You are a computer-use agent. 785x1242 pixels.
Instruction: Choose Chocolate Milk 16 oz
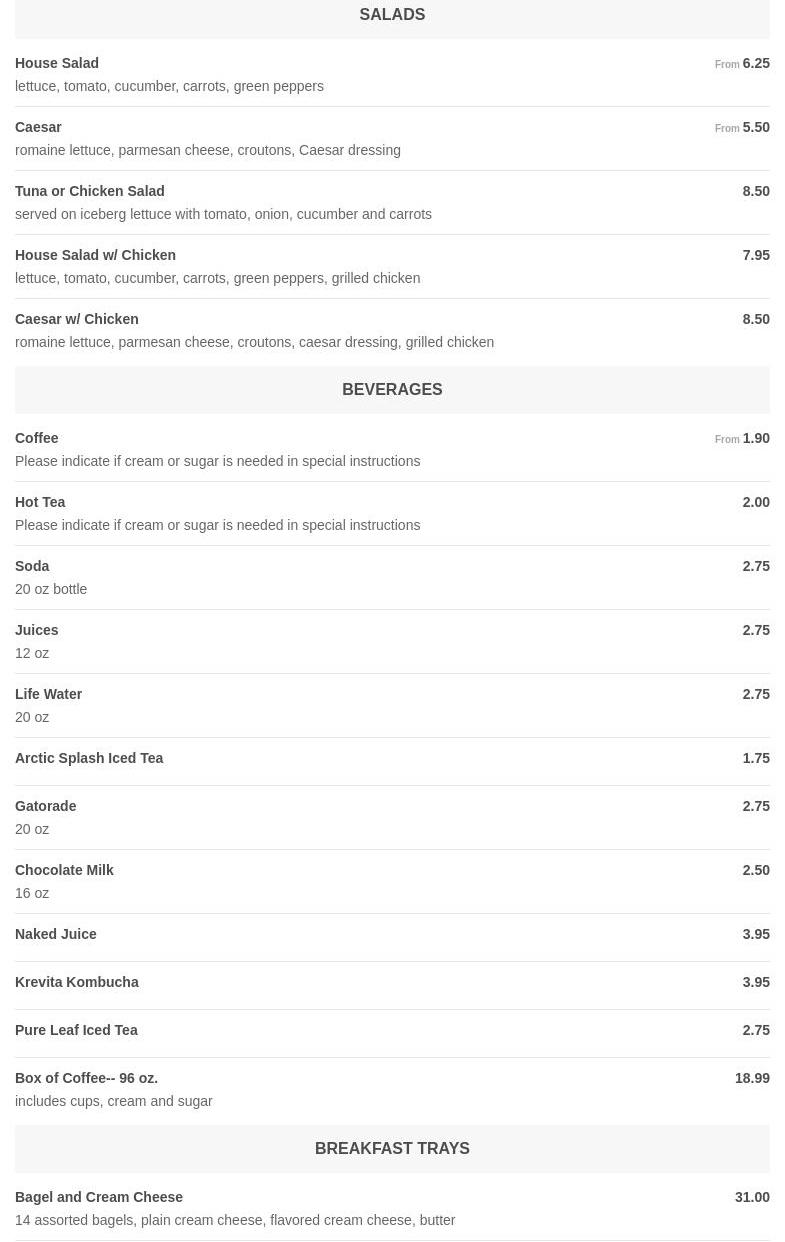click(x=65, y=871)
